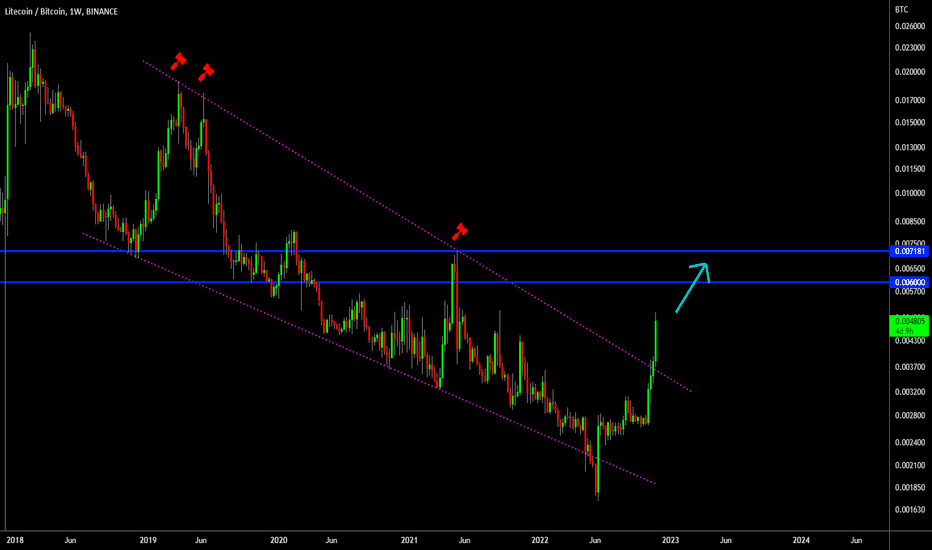
Task: Click the 2023 time axis label
Action: [670, 540]
